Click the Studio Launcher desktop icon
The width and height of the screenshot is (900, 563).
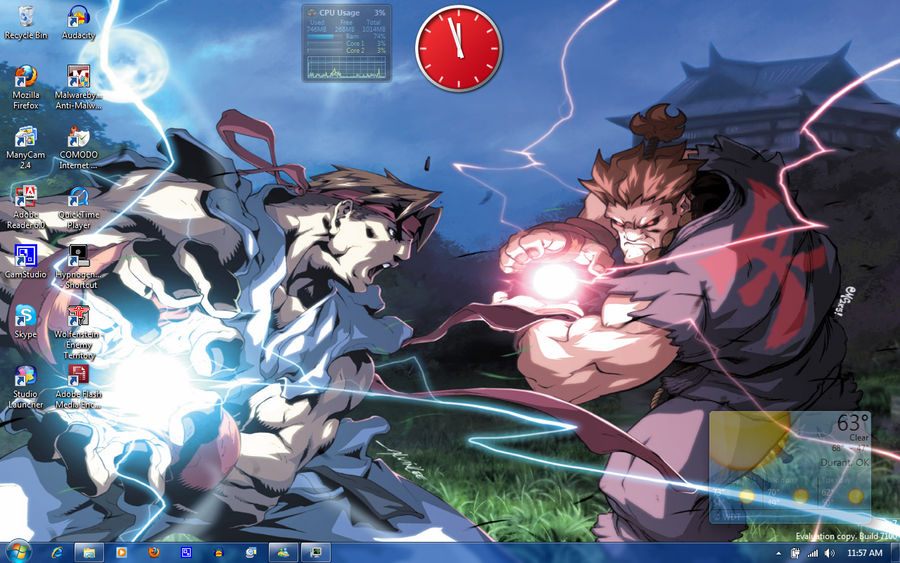point(26,387)
